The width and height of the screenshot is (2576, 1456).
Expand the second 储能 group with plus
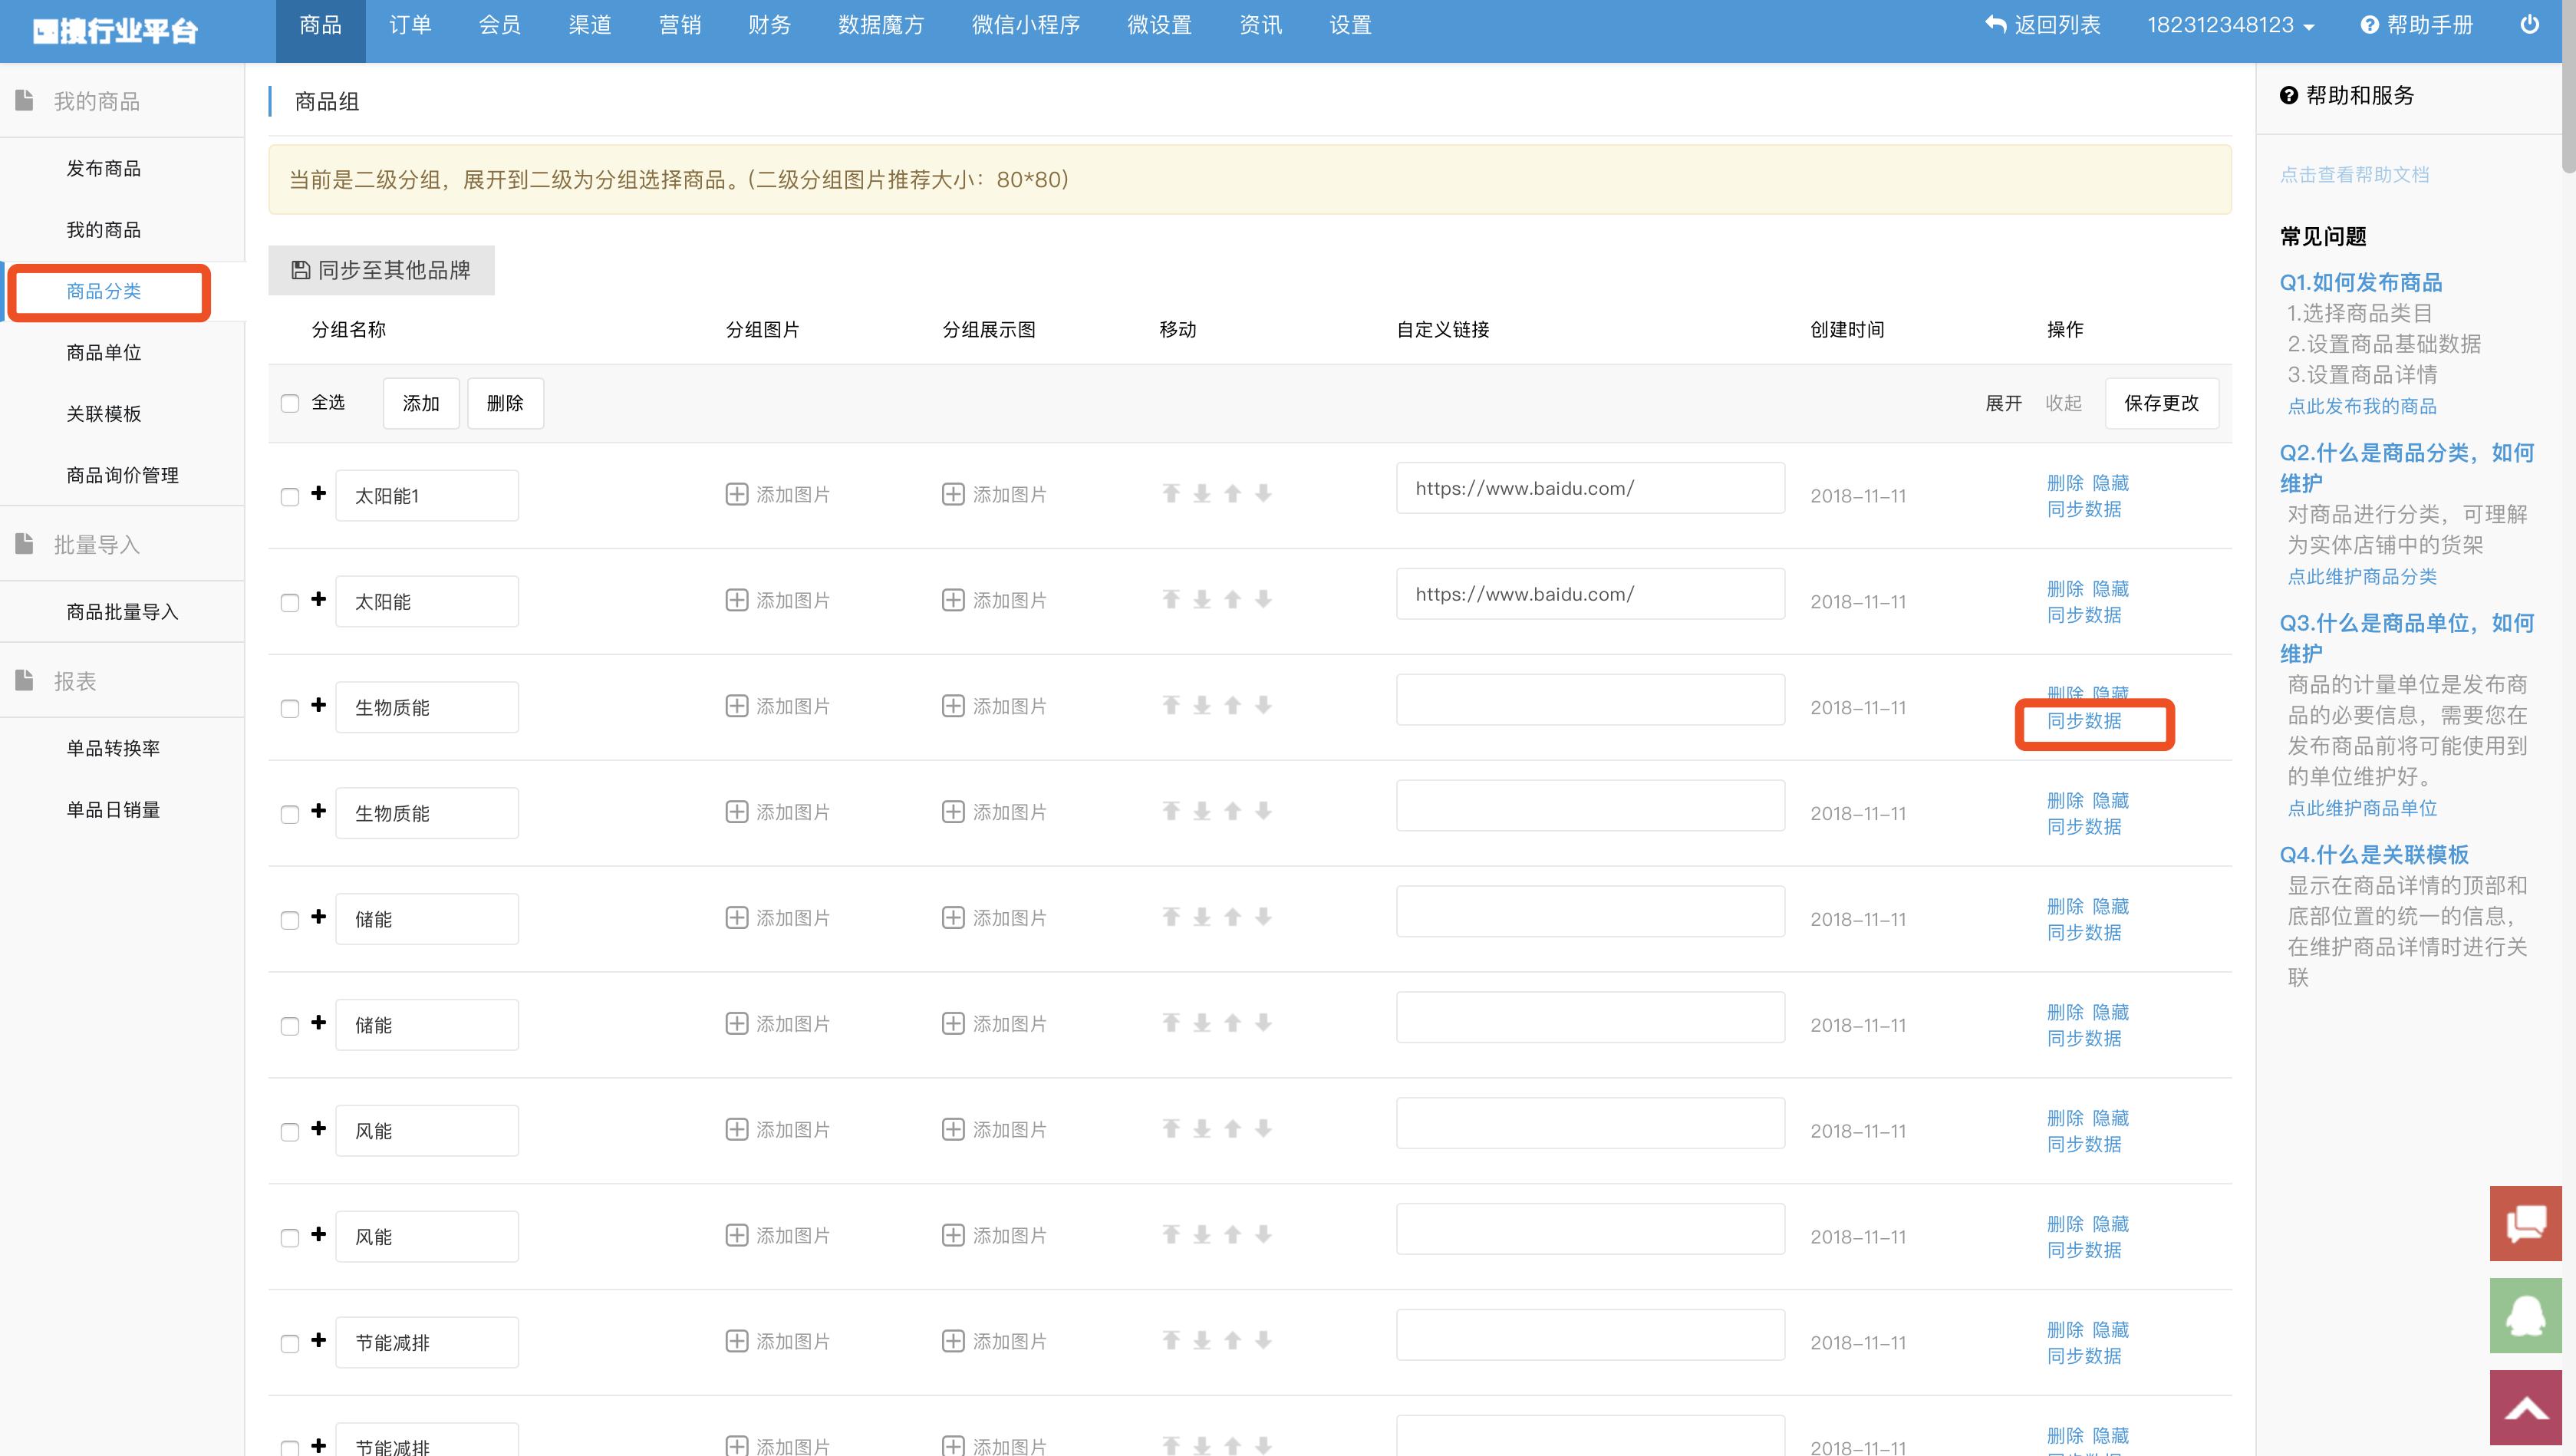[319, 1023]
